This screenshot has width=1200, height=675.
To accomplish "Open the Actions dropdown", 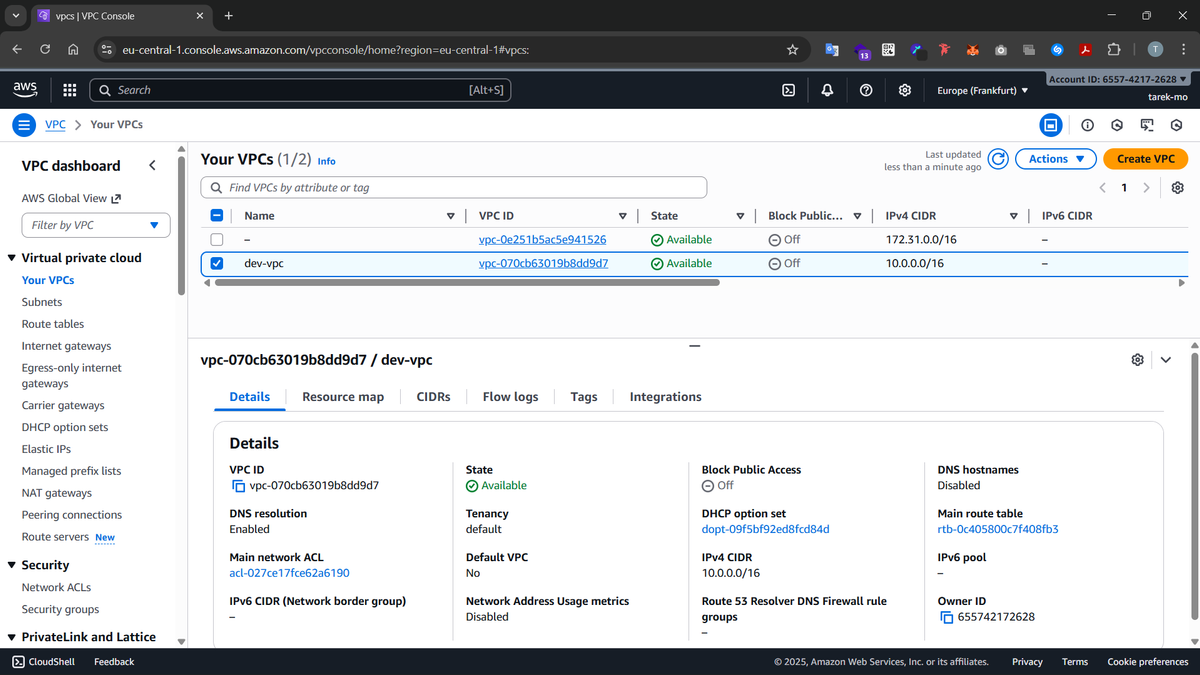I will point(1056,159).
